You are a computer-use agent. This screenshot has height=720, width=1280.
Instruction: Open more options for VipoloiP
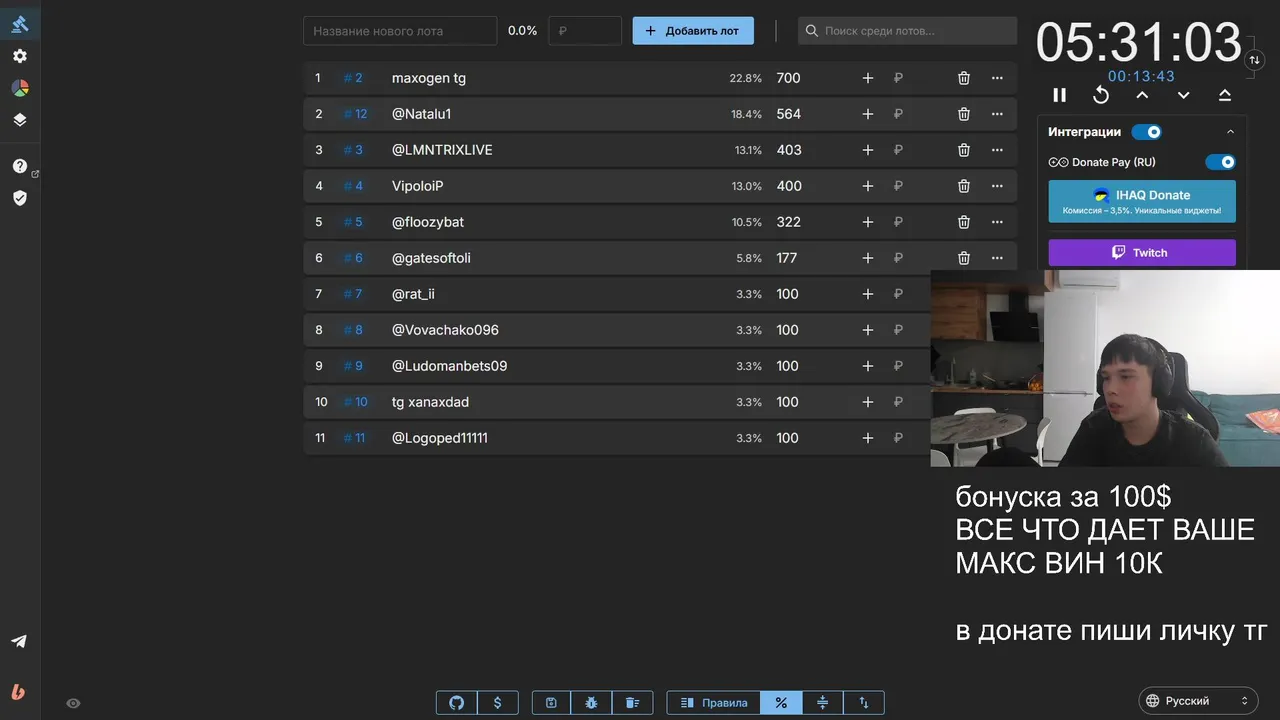(x=997, y=186)
